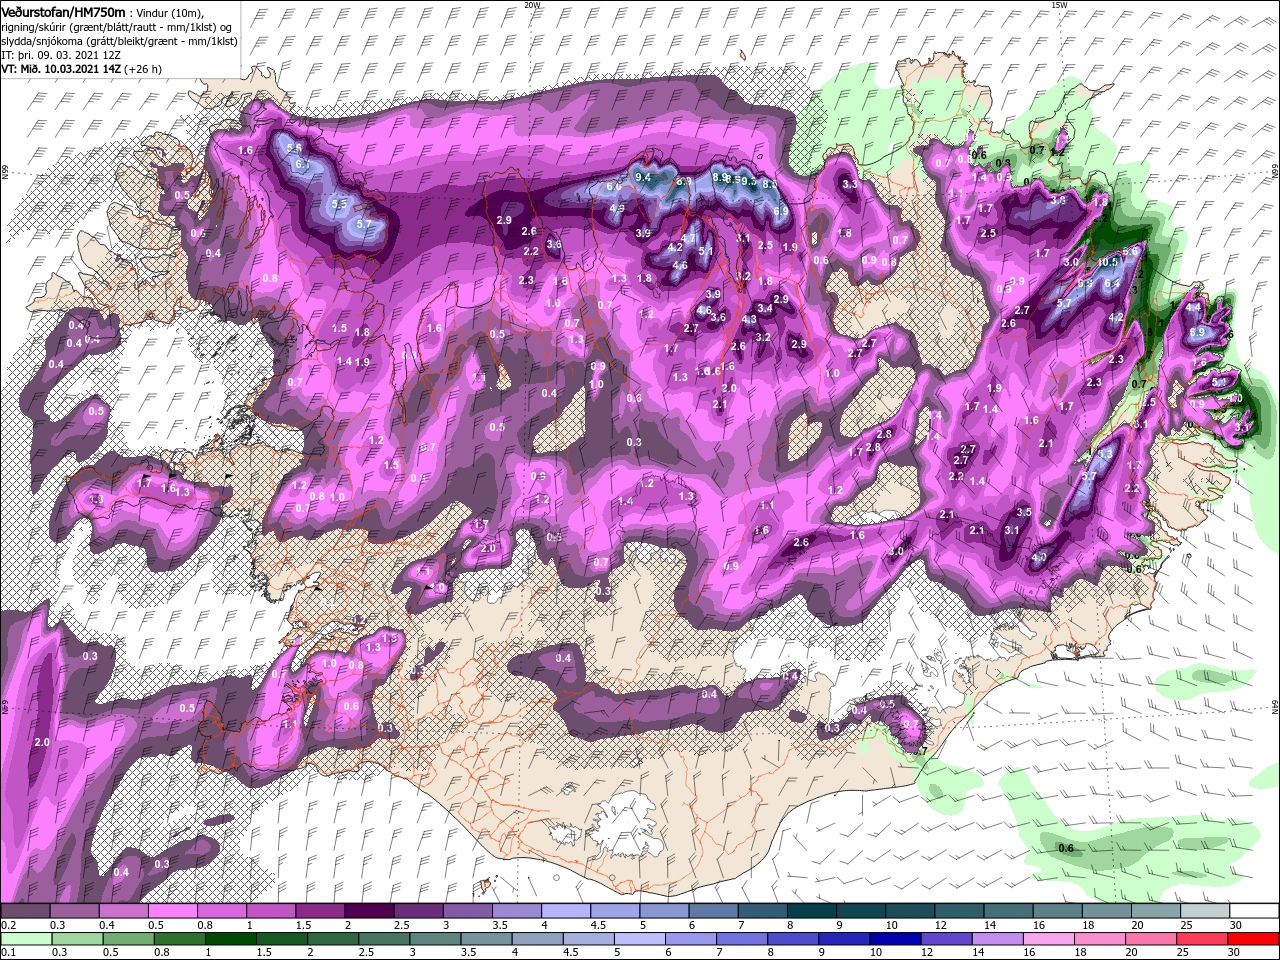Click the 10.5 precipitation value in the east
The height and width of the screenshot is (960, 1280).
[x=1107, y=262]
